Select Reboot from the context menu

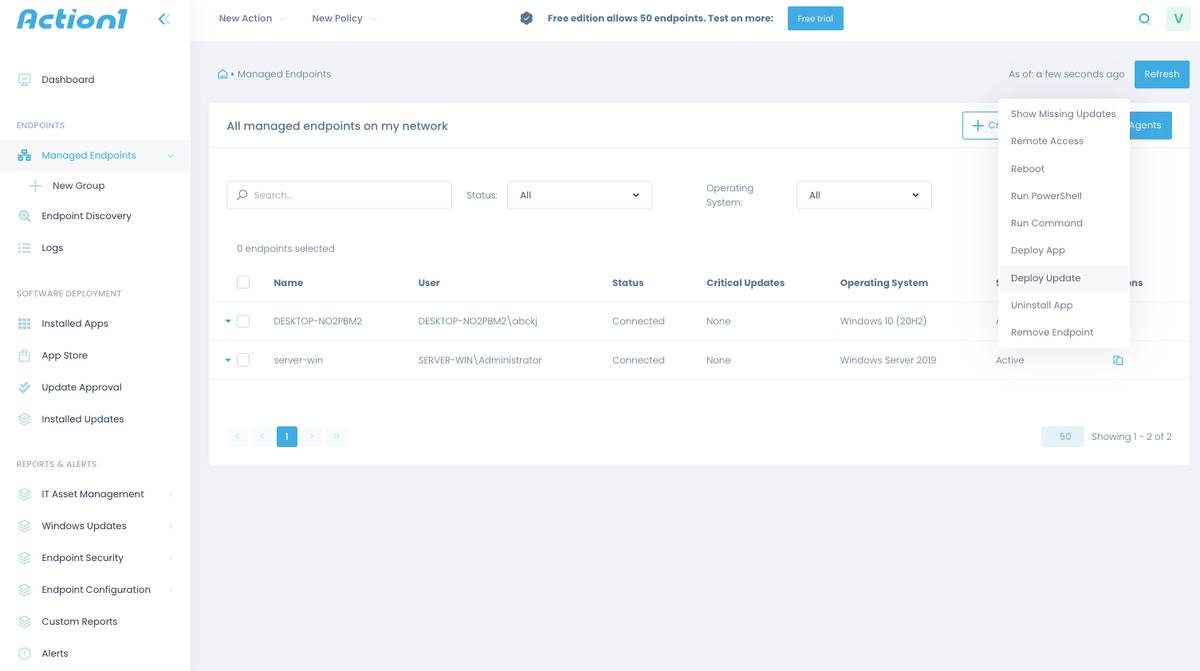pyautogui.click(x=1063, y=169)
